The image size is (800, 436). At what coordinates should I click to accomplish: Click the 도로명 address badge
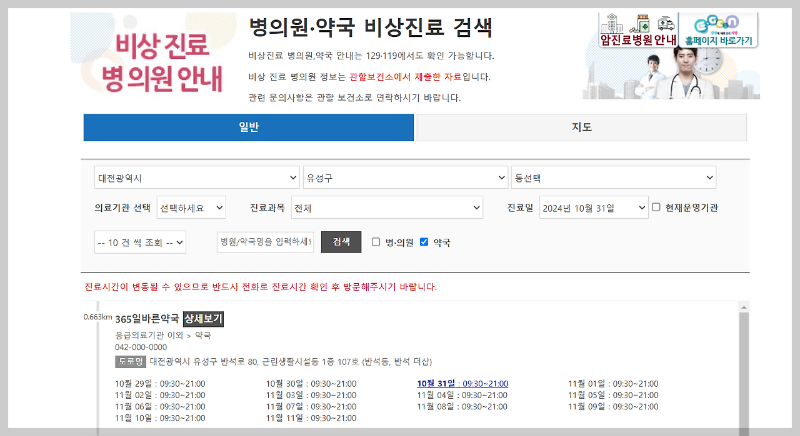click(130, 362)
